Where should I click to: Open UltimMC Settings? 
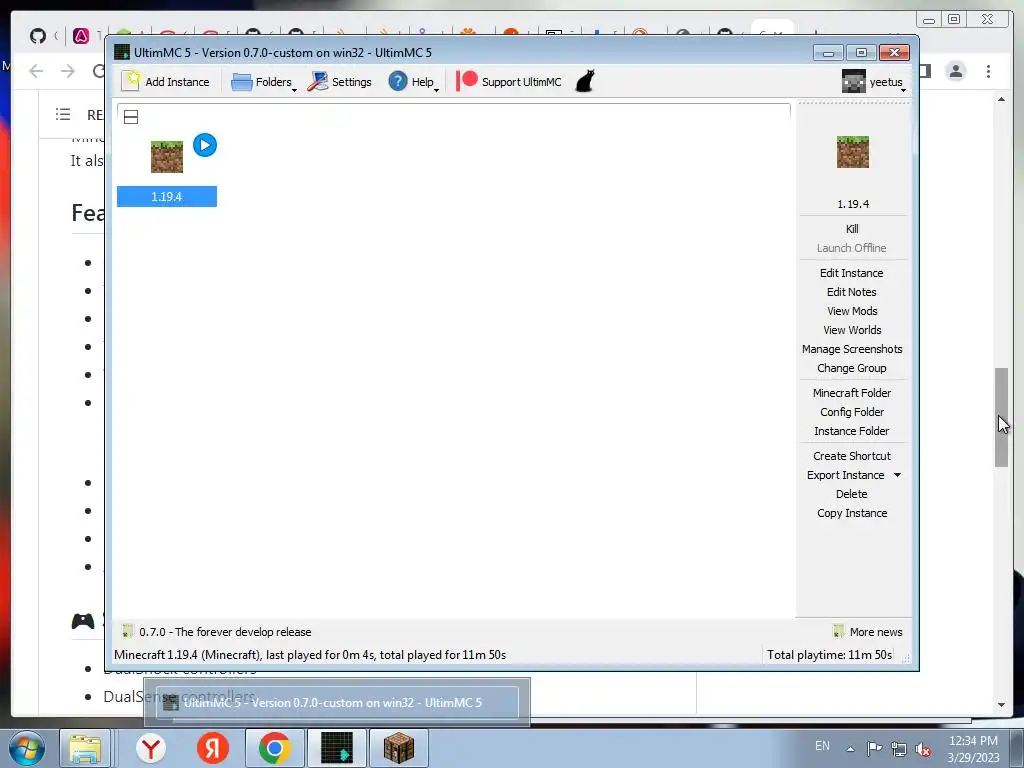pyautogui.click(x=340, y=82)
